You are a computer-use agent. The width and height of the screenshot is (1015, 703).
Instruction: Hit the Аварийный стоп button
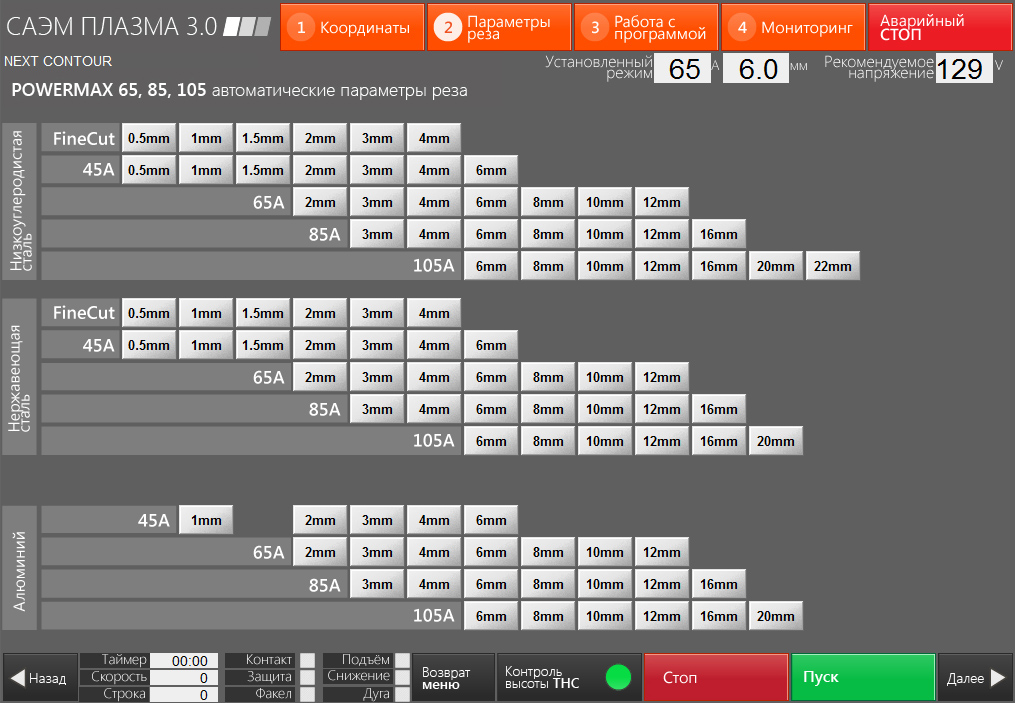pos(941,27)
